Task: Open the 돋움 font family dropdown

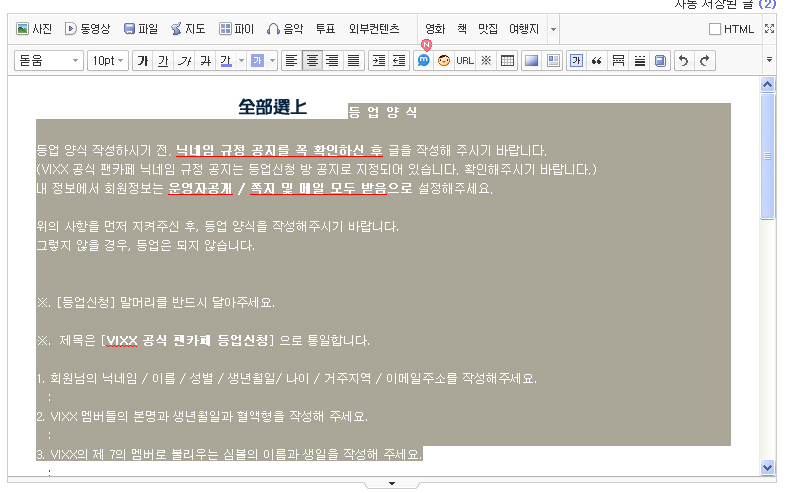Action: (x=48, y=61)
